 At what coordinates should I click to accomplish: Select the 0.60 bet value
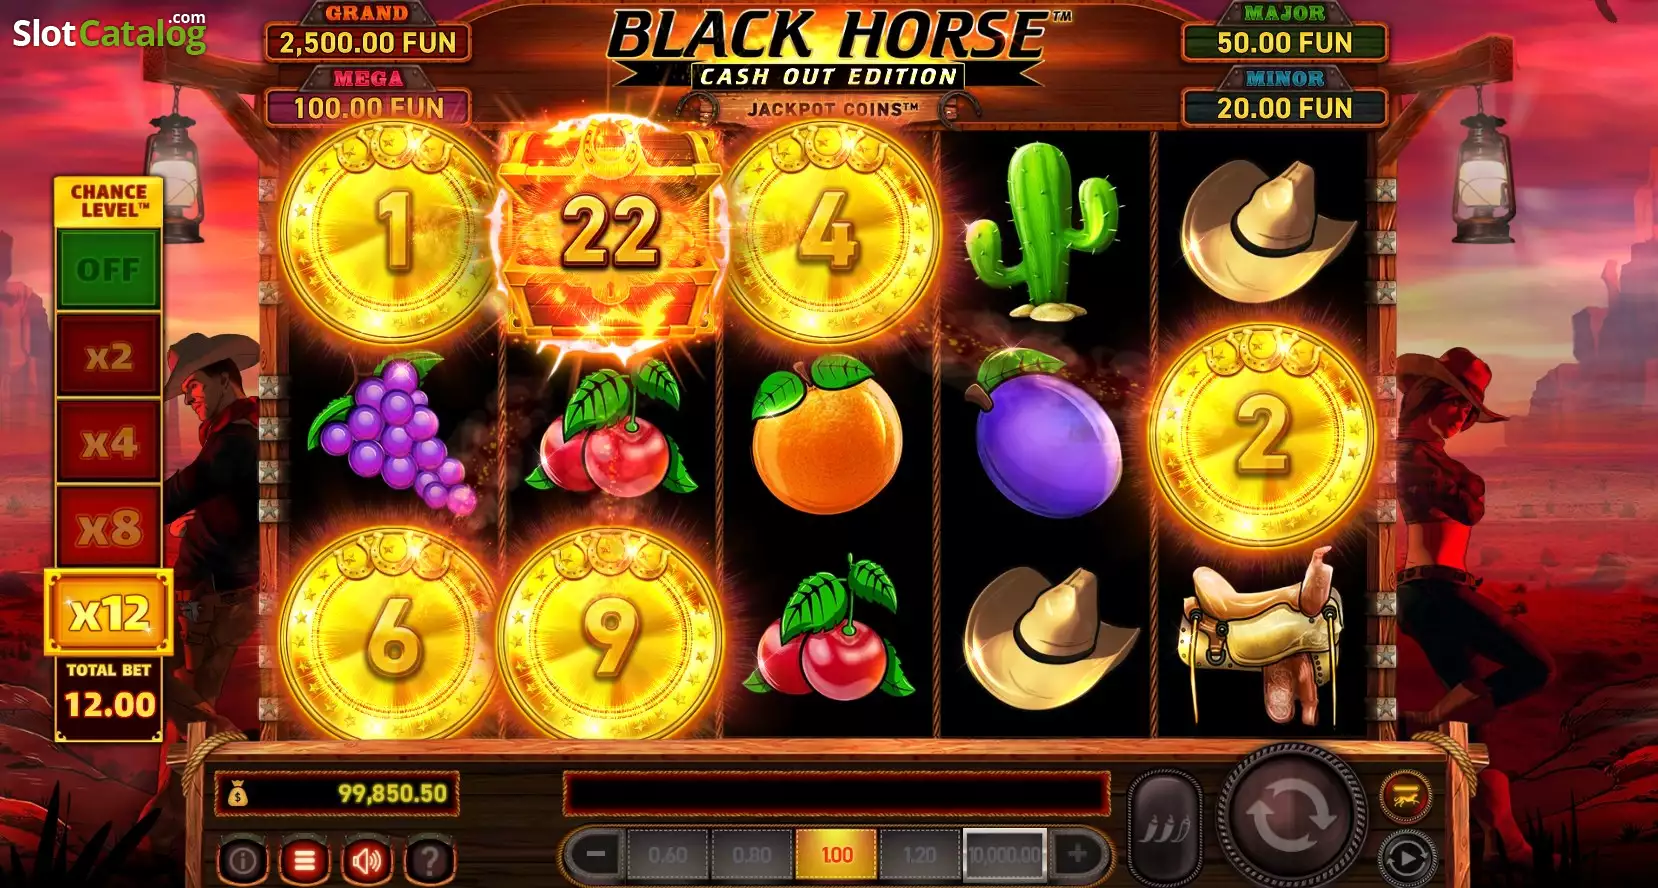667,855
